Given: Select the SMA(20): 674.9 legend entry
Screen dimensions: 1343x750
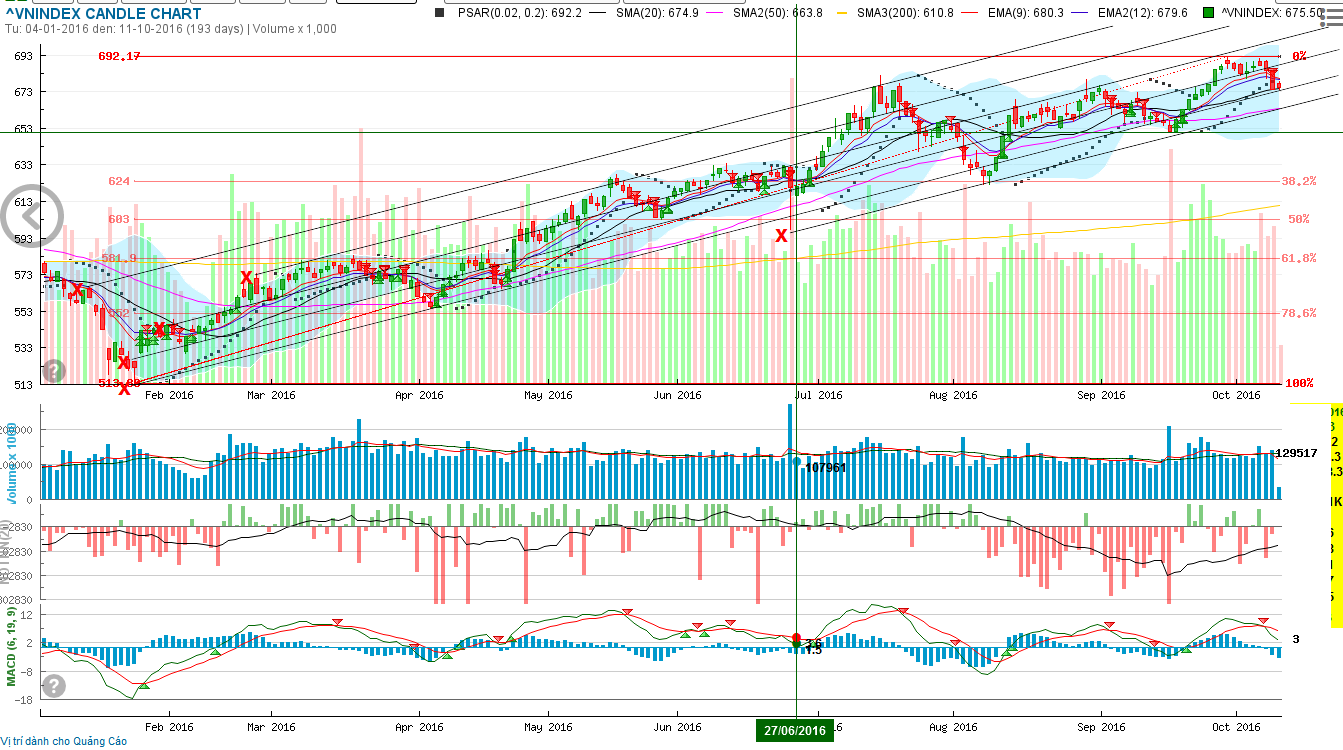Looking at the screenshot, I should (659, 13).
